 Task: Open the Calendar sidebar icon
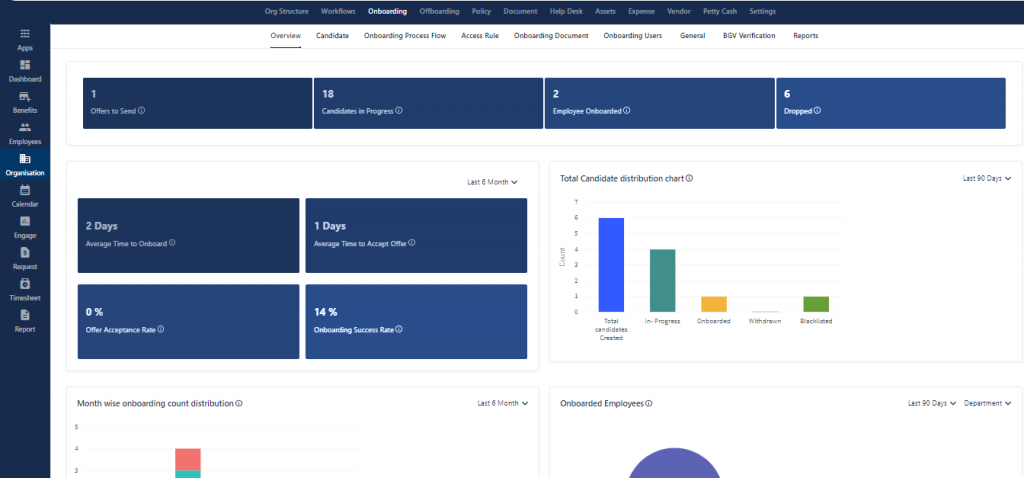25,190
